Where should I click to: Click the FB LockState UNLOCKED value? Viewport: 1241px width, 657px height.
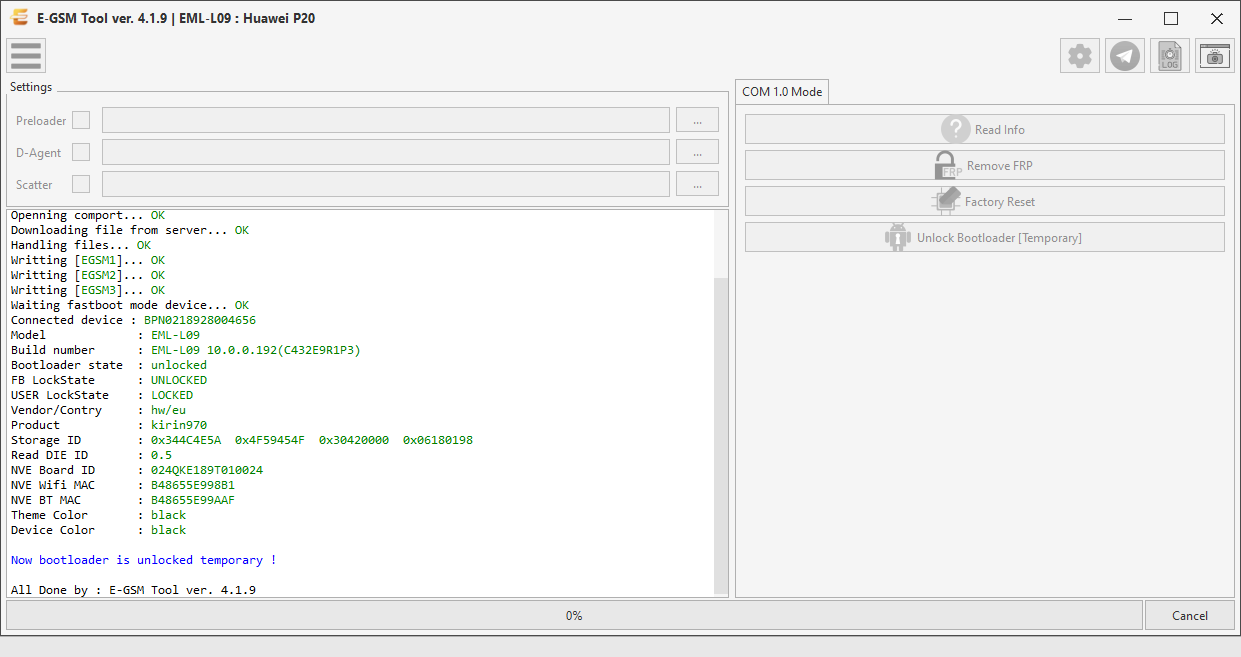coord(179,380)
